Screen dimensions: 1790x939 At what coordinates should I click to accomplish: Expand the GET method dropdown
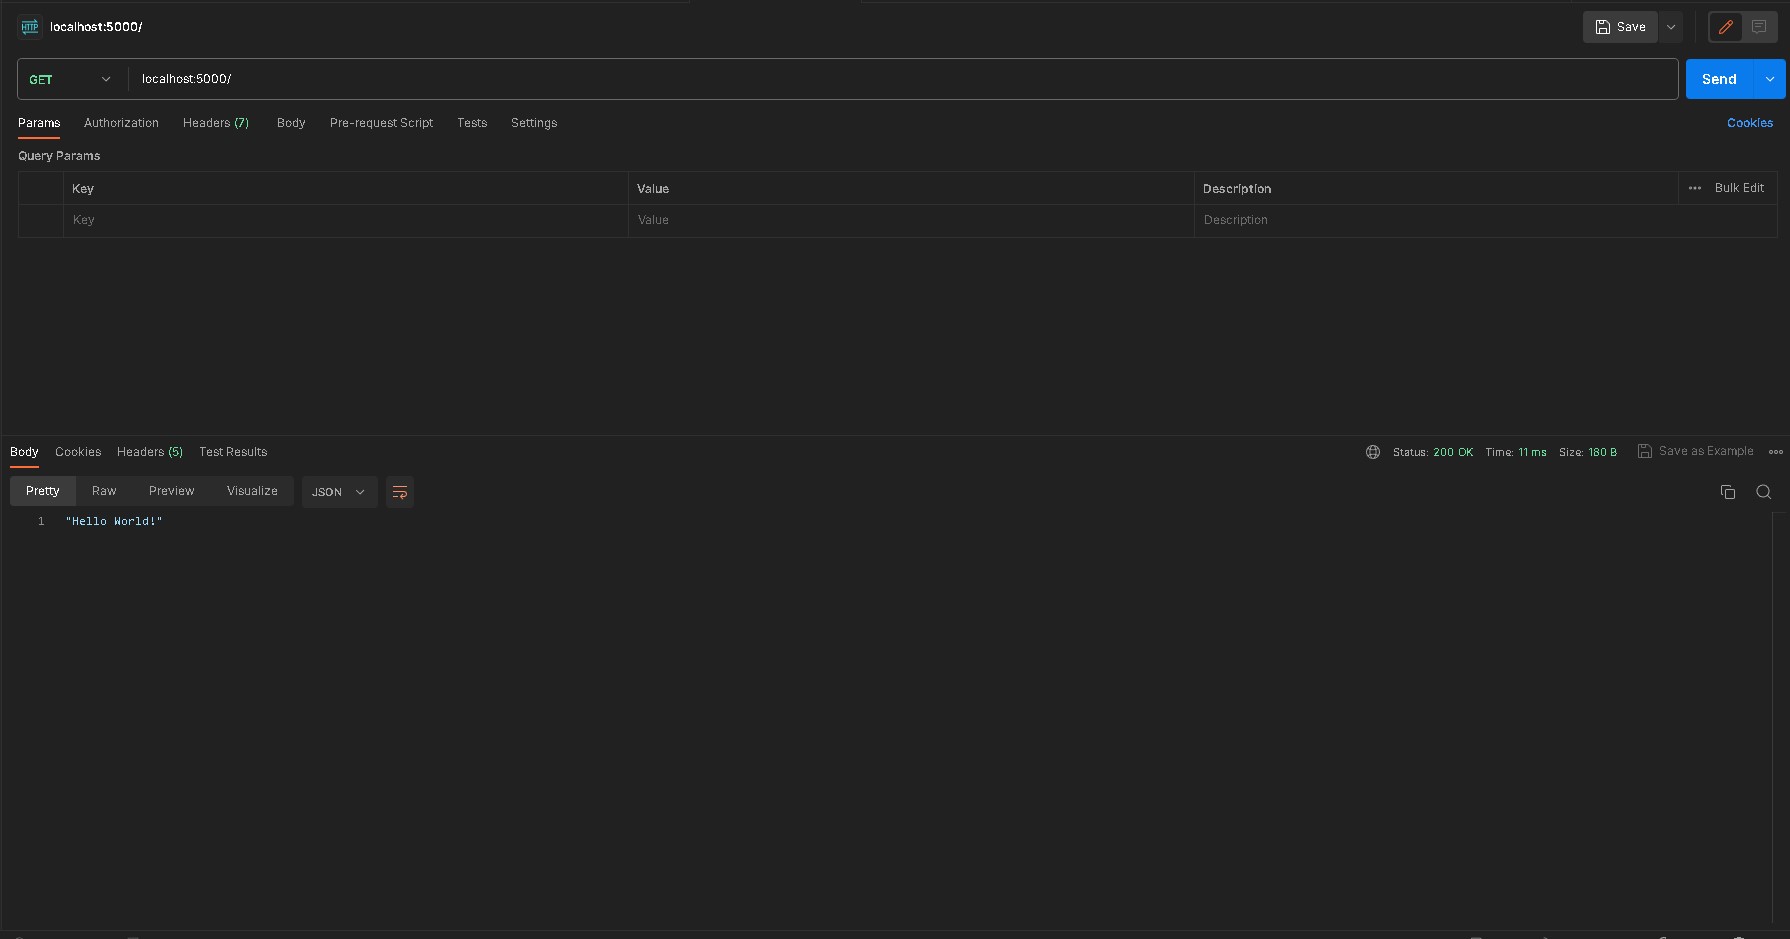70,79
